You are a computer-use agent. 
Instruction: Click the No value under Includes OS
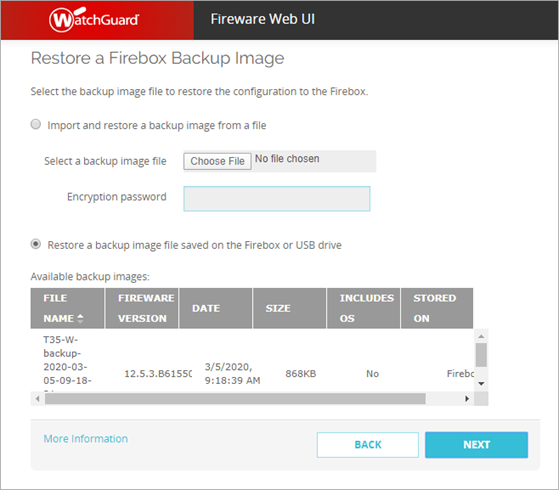click(x=373, y=374)
